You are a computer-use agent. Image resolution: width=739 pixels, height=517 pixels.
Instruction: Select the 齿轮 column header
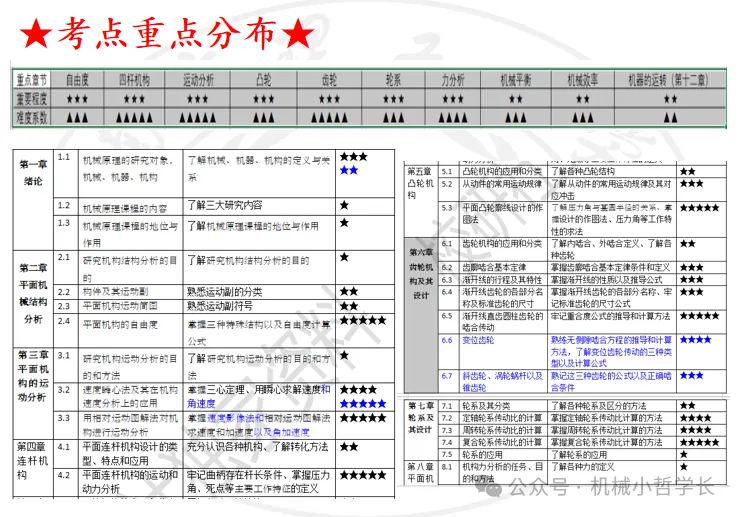[329, 80]
